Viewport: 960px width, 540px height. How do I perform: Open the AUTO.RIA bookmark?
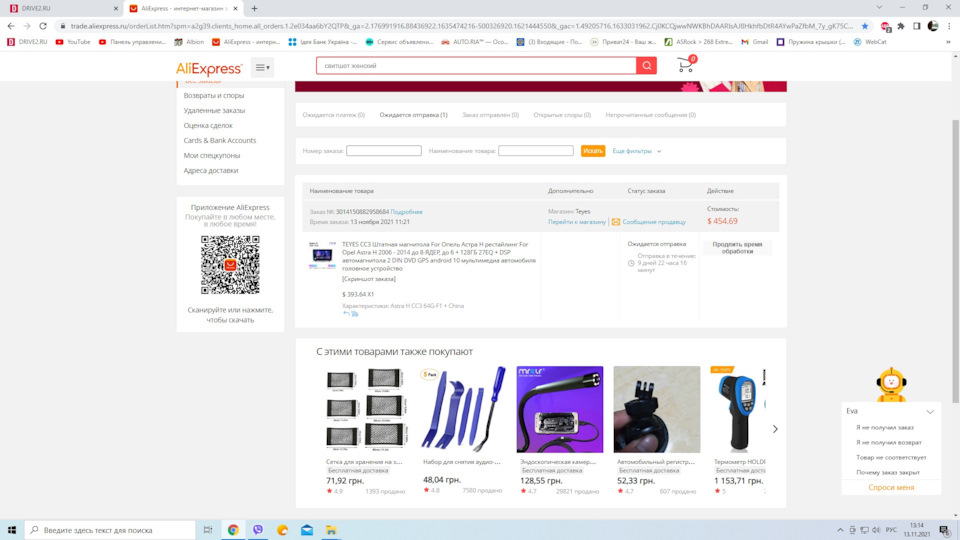pos(474,42)
